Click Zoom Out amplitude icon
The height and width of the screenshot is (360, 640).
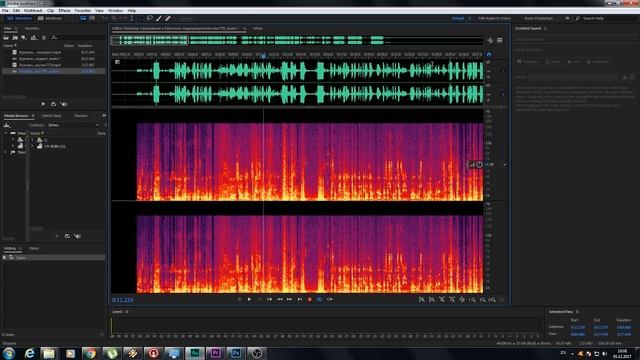click(x=431, y=300)
